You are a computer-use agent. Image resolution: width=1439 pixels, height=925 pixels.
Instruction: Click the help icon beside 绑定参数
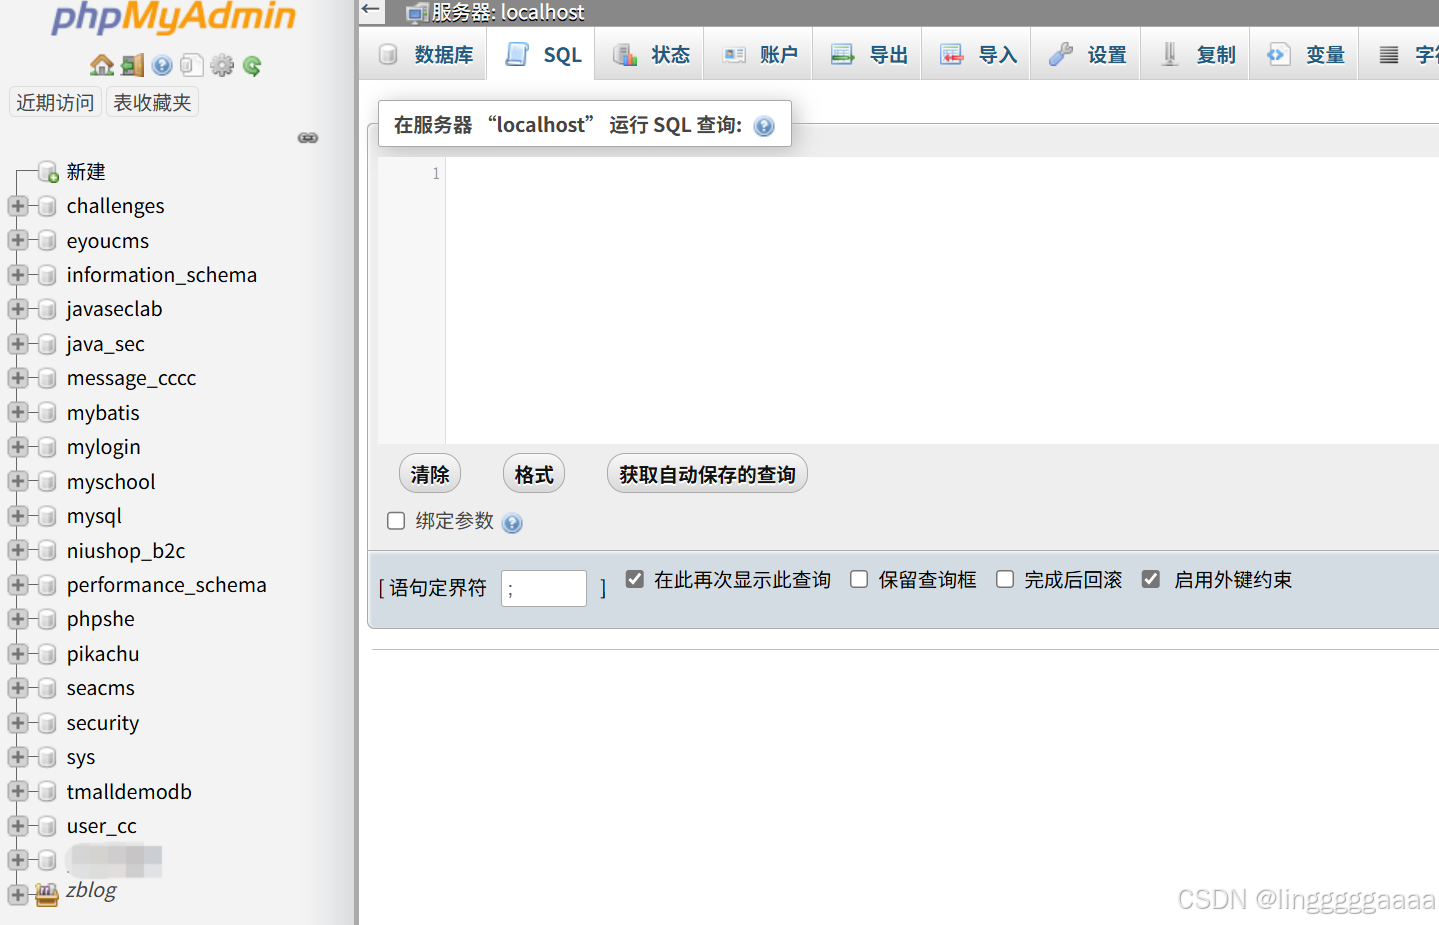pyautogui.click(x=512, y=523)
